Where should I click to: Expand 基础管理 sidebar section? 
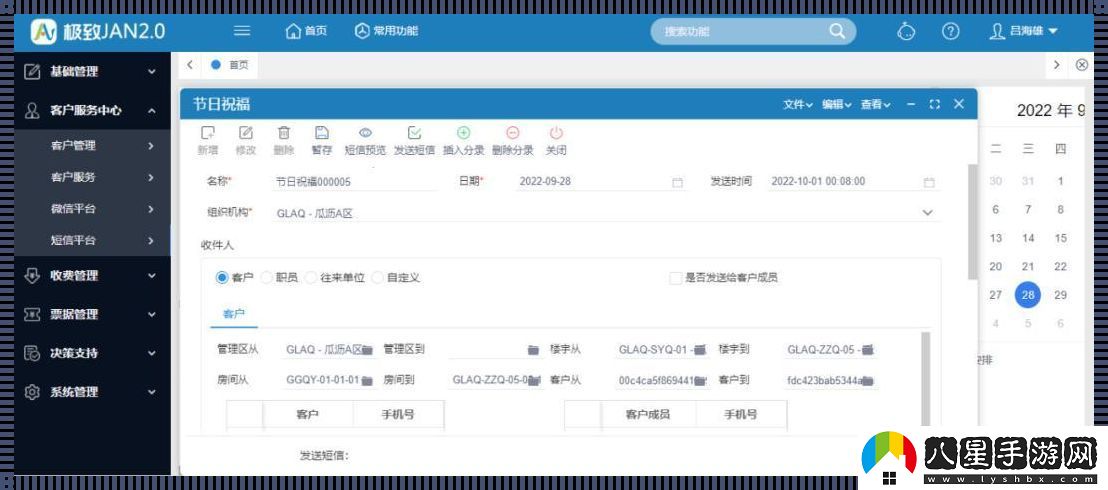[x=92, y=71]
